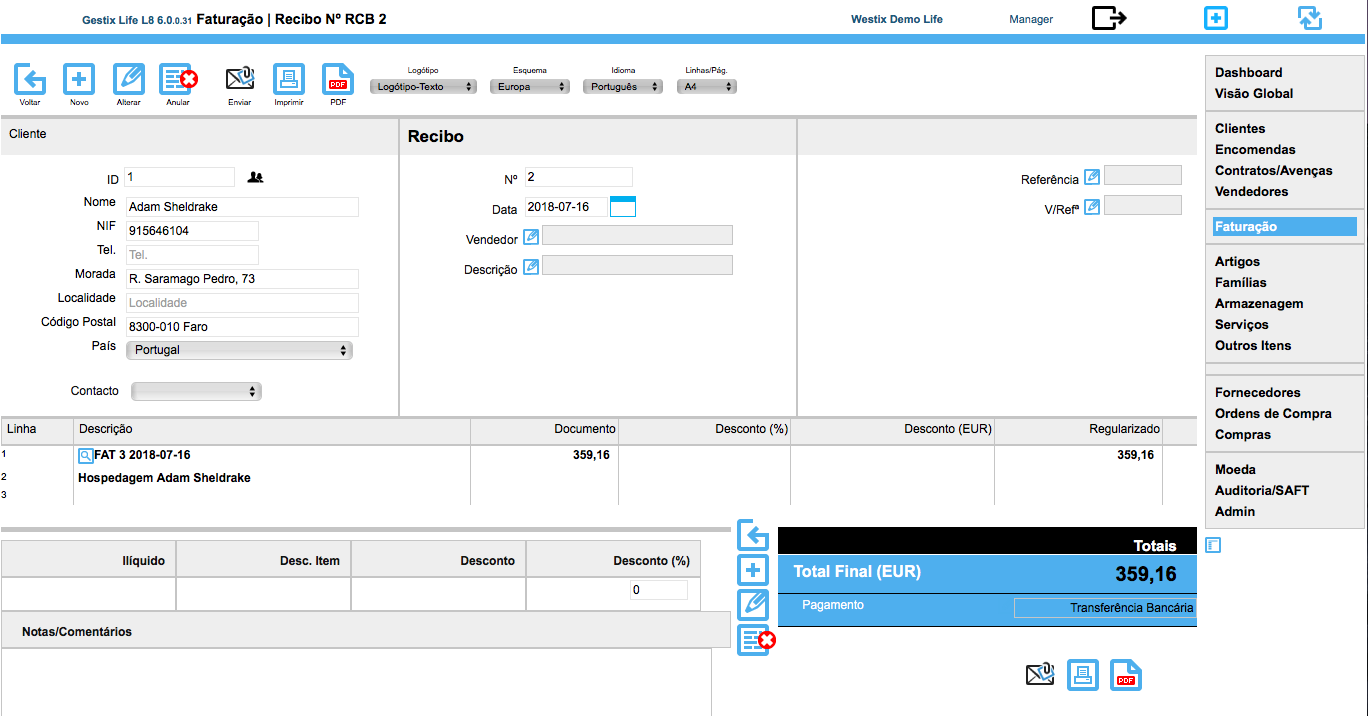Open Artigos in side menu
The height and width of the screenshot is (716, 1368).
tap(1237, 261)
